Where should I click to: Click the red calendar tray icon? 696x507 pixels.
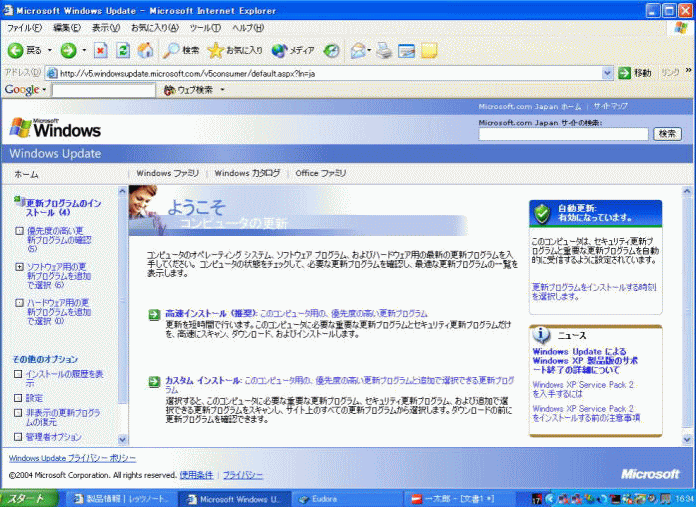point(537,499)
